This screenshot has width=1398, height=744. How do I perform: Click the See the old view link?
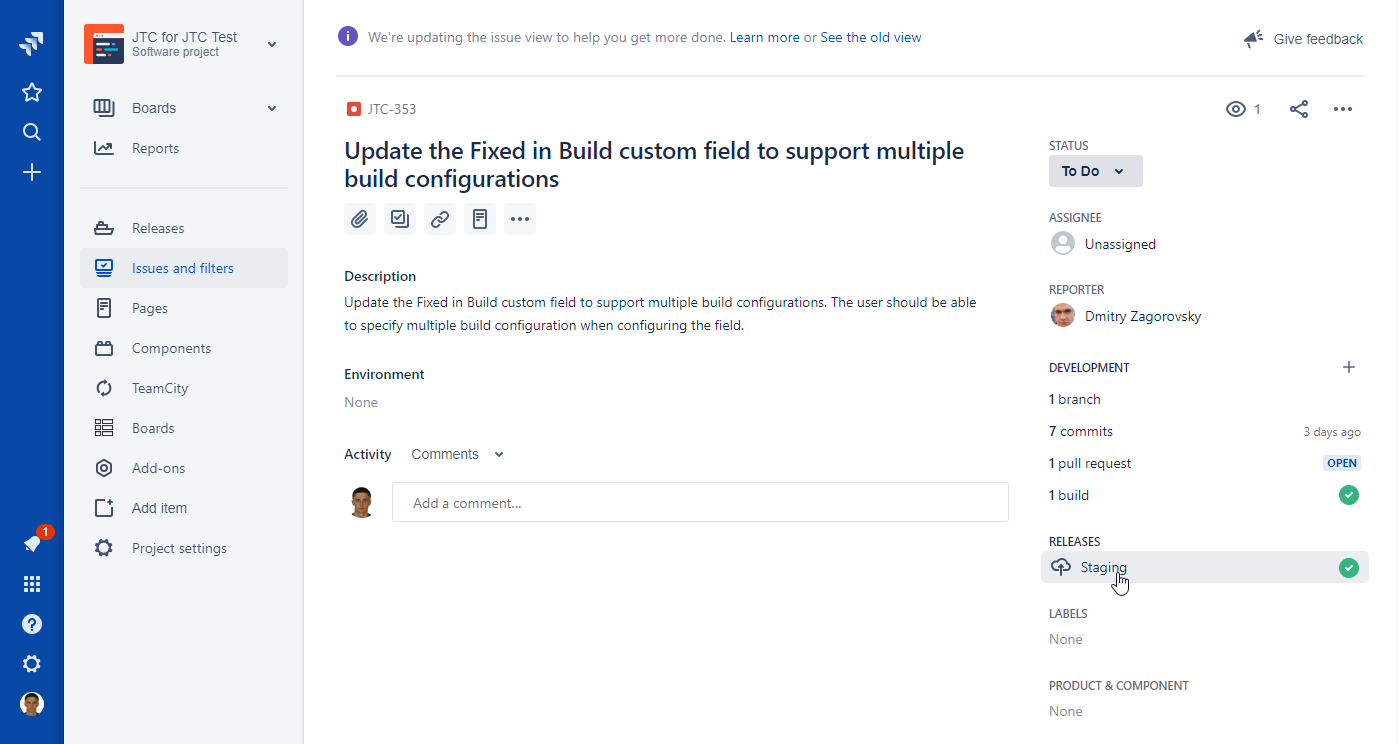click(x=870, y=37)
